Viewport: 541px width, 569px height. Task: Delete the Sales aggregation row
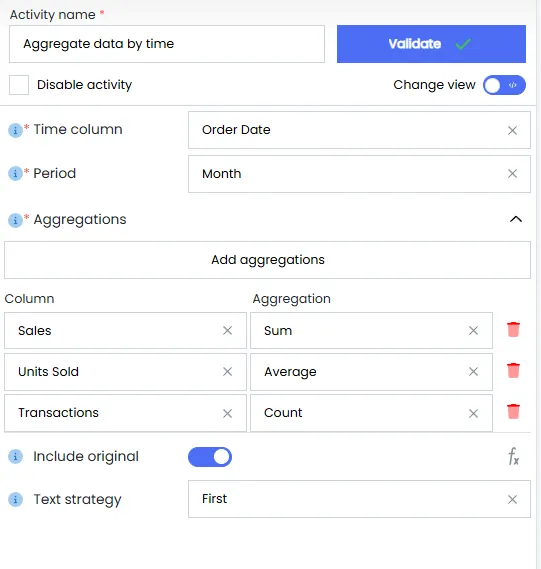click(513, 329)
